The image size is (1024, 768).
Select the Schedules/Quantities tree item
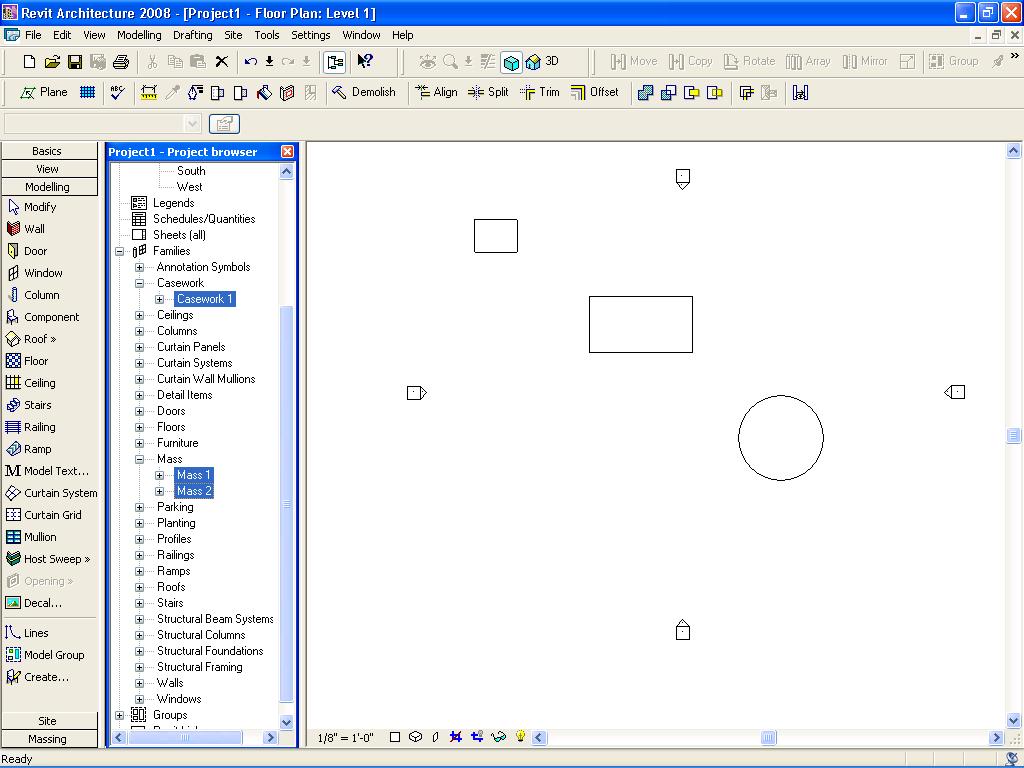pyautogui.click(x=204, y=219)
